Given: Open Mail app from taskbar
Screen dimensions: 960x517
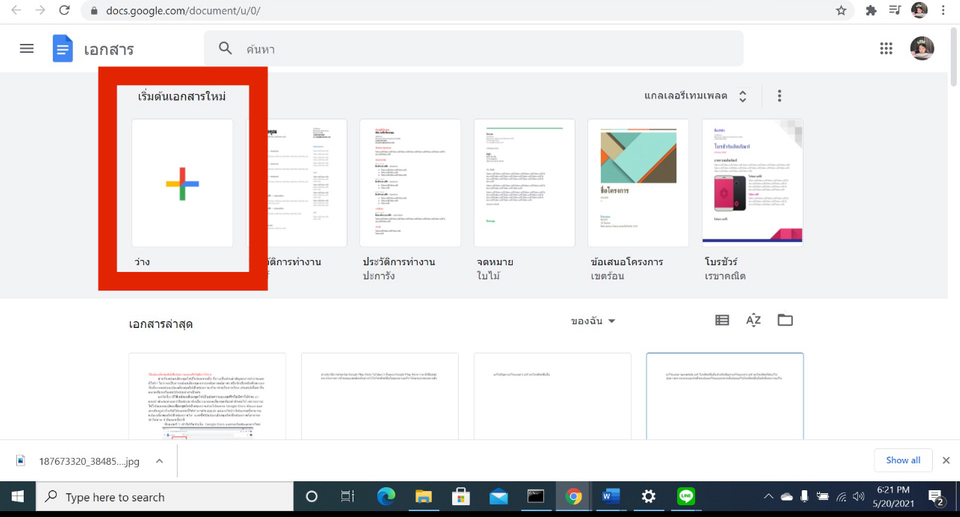Looking at the screenshot, I should [498, 497].
